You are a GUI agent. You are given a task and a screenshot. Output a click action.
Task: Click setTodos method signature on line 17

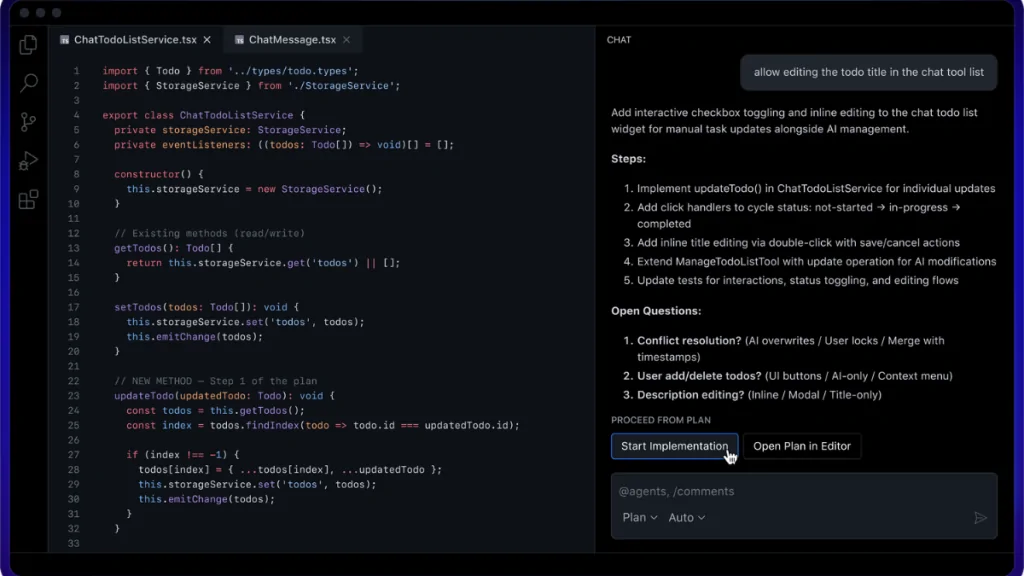206,307
